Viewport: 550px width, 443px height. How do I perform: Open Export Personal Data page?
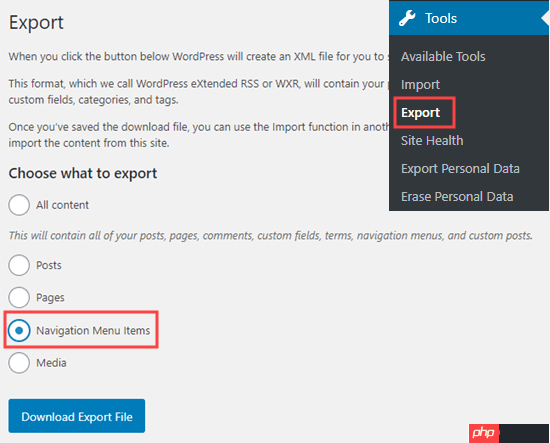[x=460, y=169]
